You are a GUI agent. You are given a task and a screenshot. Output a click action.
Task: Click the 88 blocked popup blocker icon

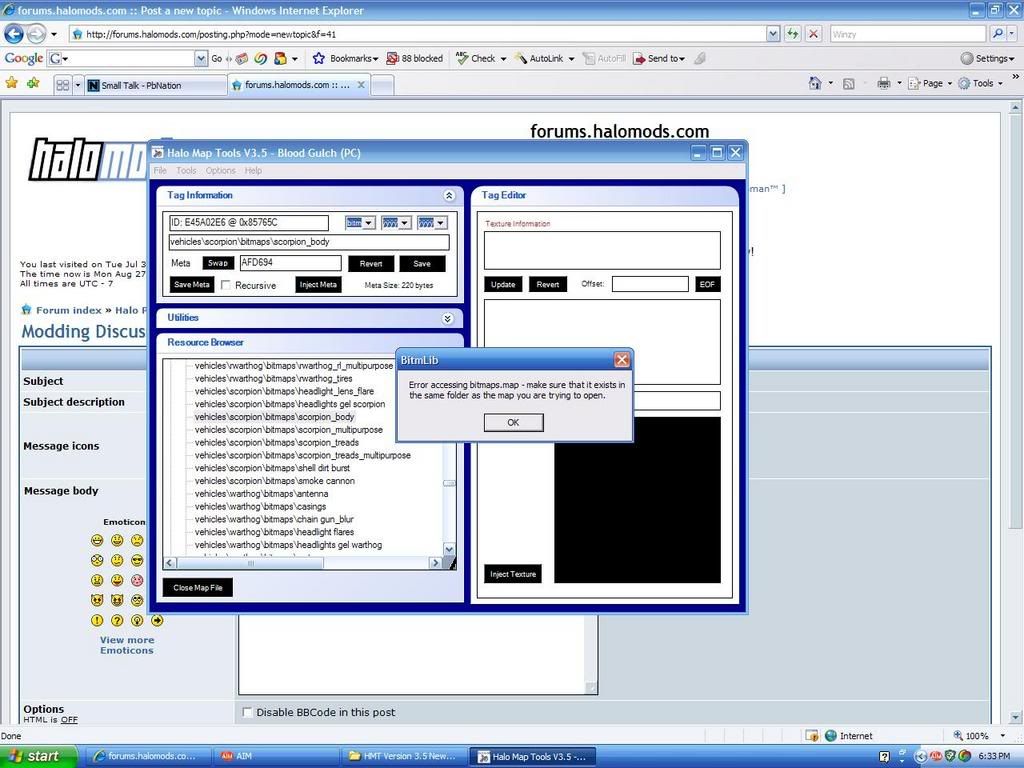click(x=415, y=58)
